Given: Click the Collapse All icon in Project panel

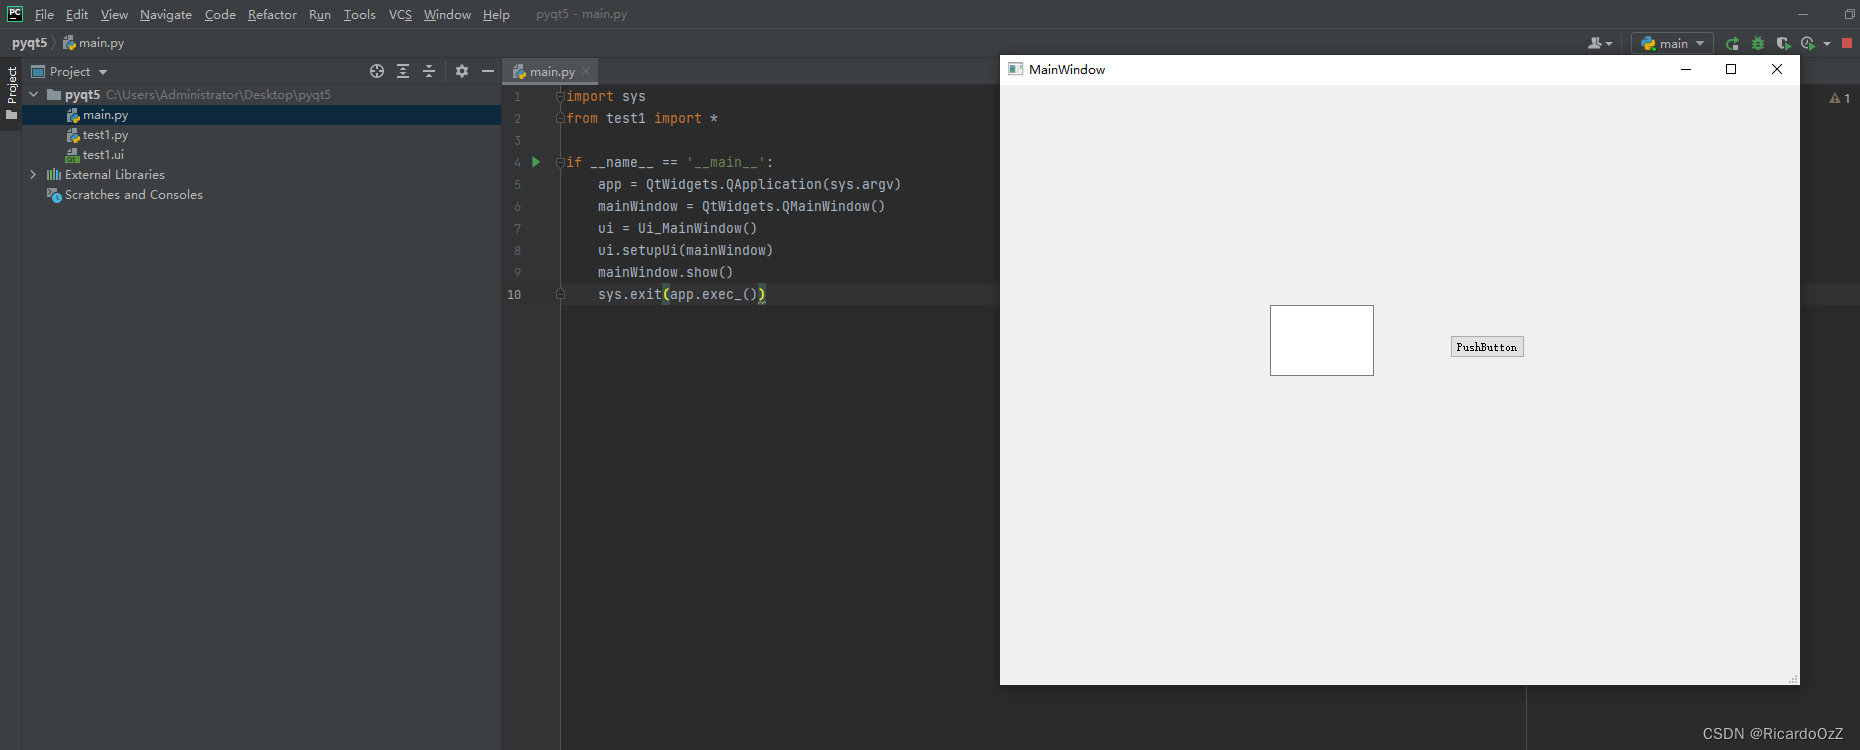Looking at the screenshot, I should [429, 71].
